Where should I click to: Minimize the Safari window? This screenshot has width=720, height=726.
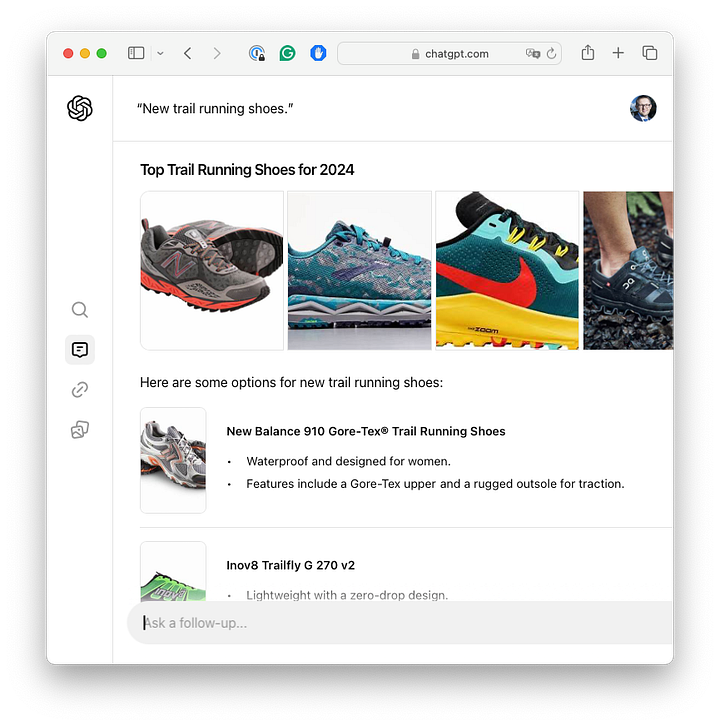point(85,53)
